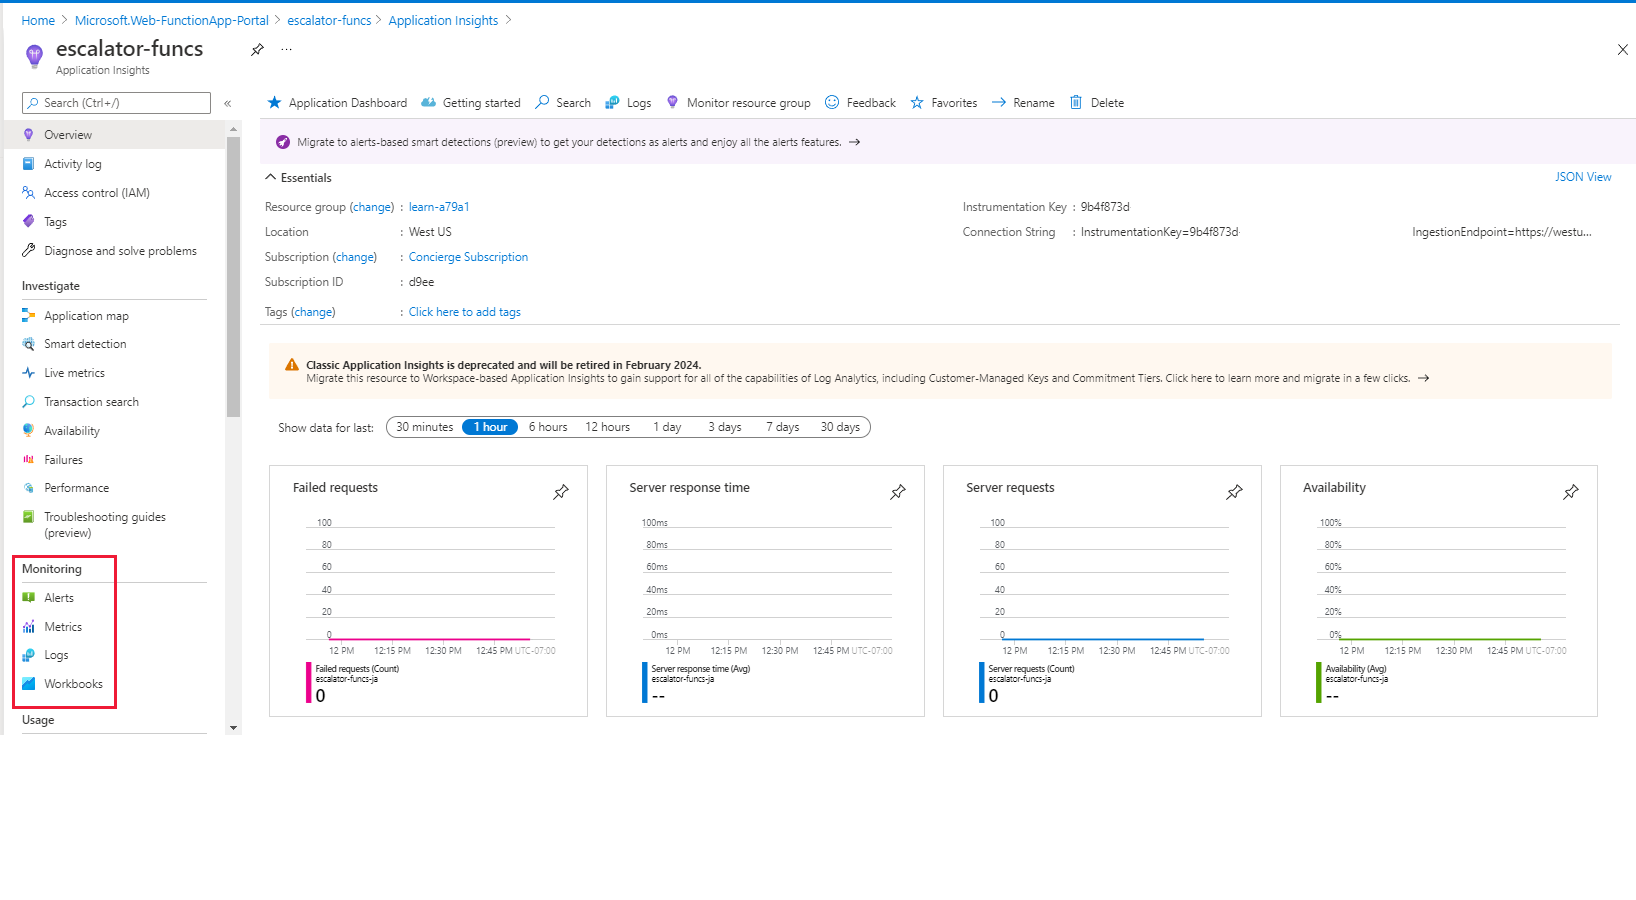1636x900 pixels.
Task: Set data range to 7 days
Action: [782, 427]
